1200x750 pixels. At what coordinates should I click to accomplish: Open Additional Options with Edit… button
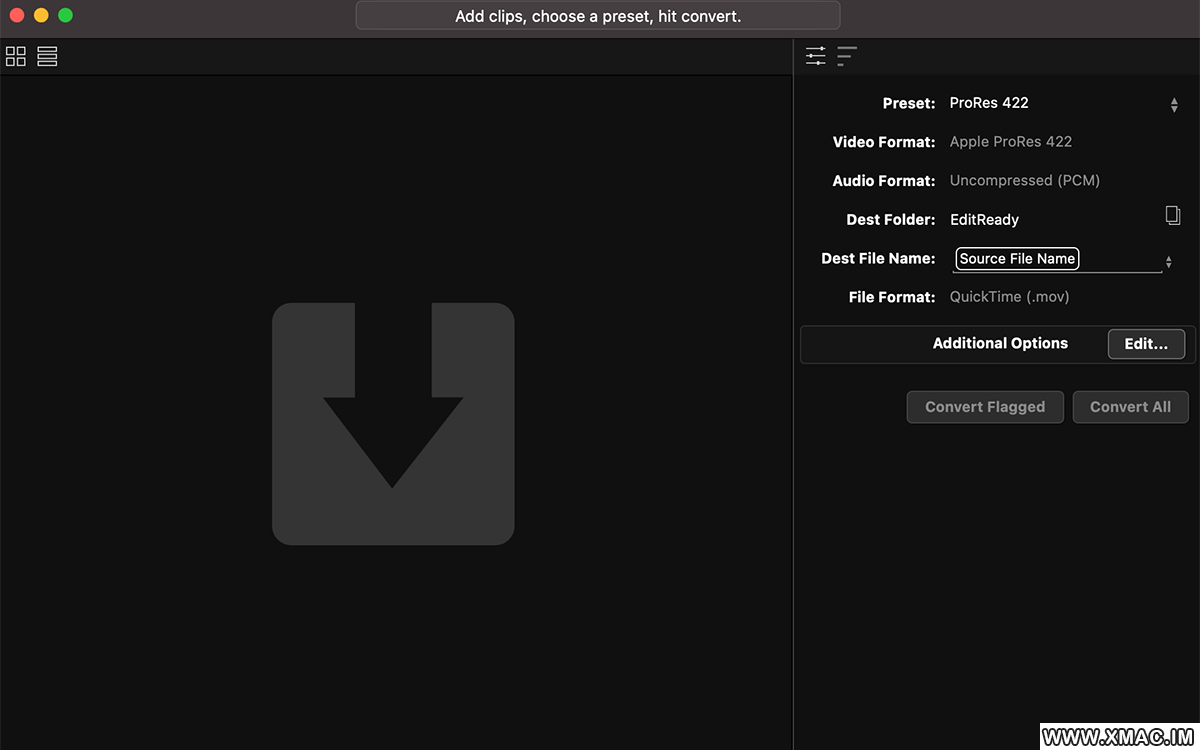coord(1146,344)
